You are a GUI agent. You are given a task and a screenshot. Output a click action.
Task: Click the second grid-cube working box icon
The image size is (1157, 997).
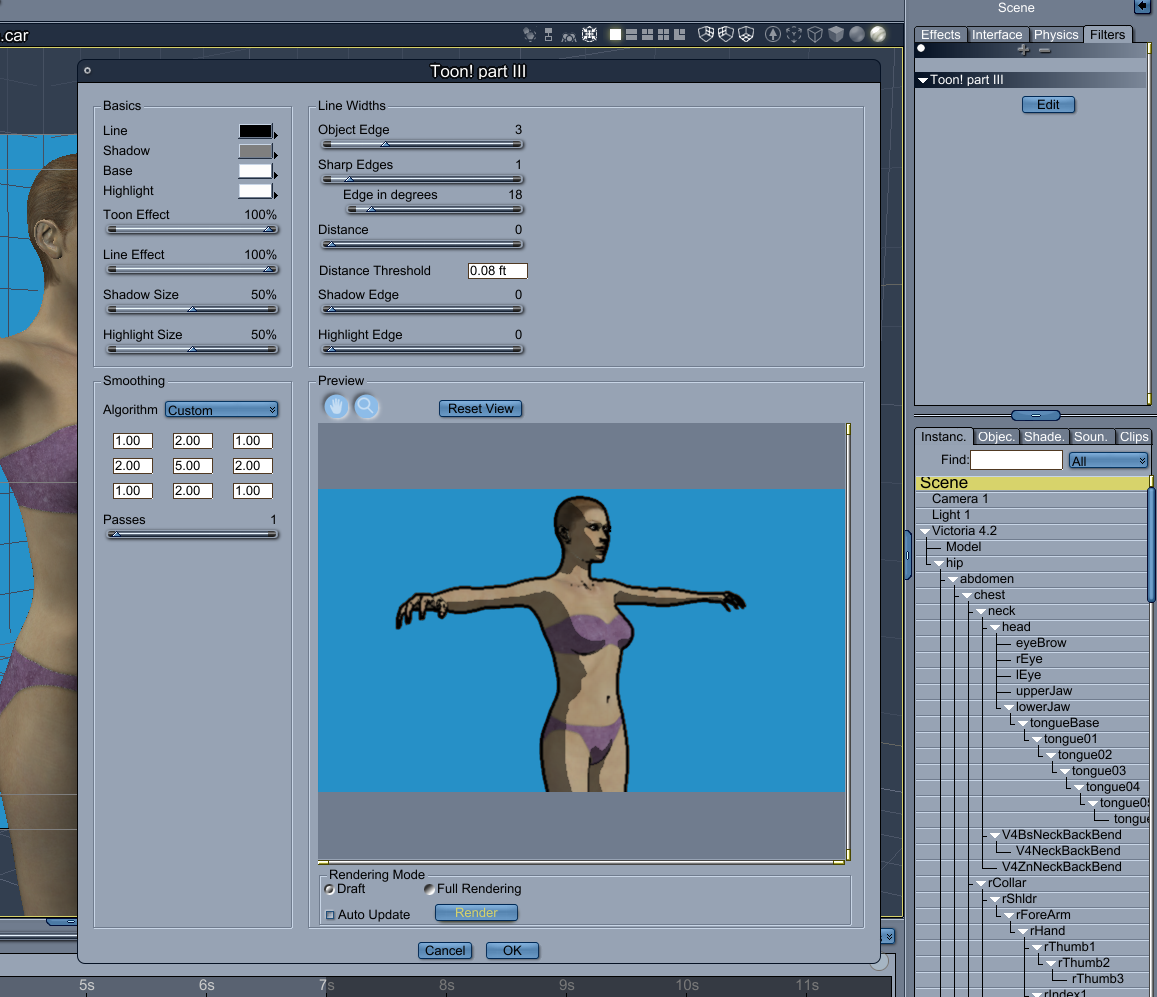tap(726, 34)
